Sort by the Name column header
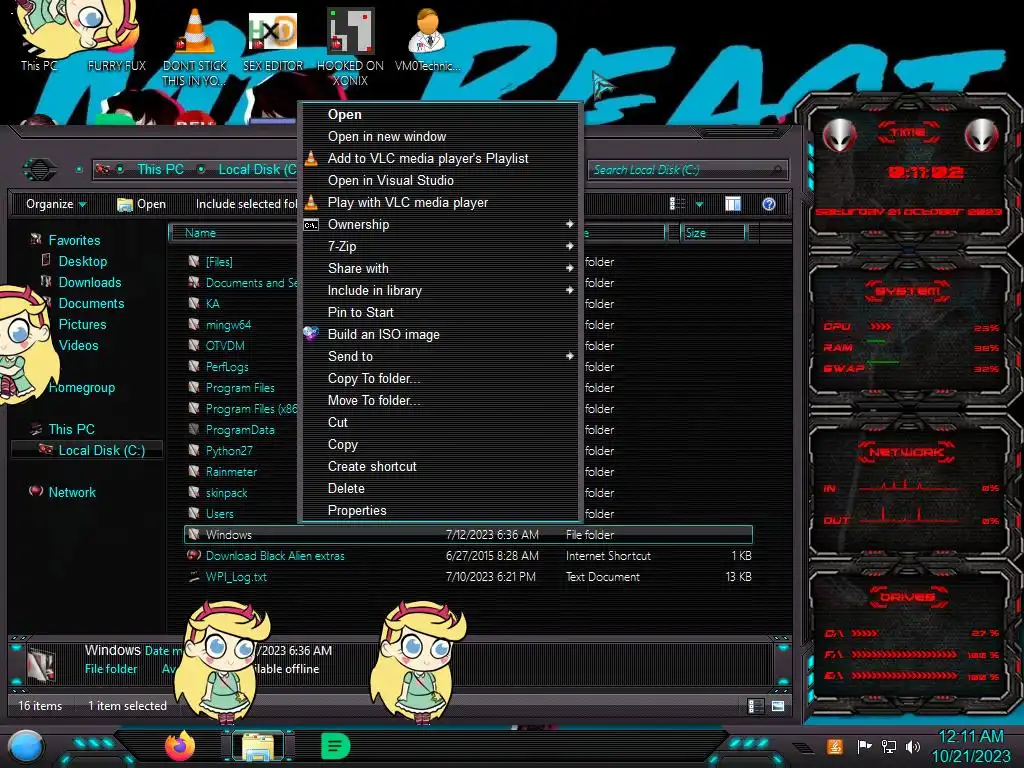 coord(234,232)
